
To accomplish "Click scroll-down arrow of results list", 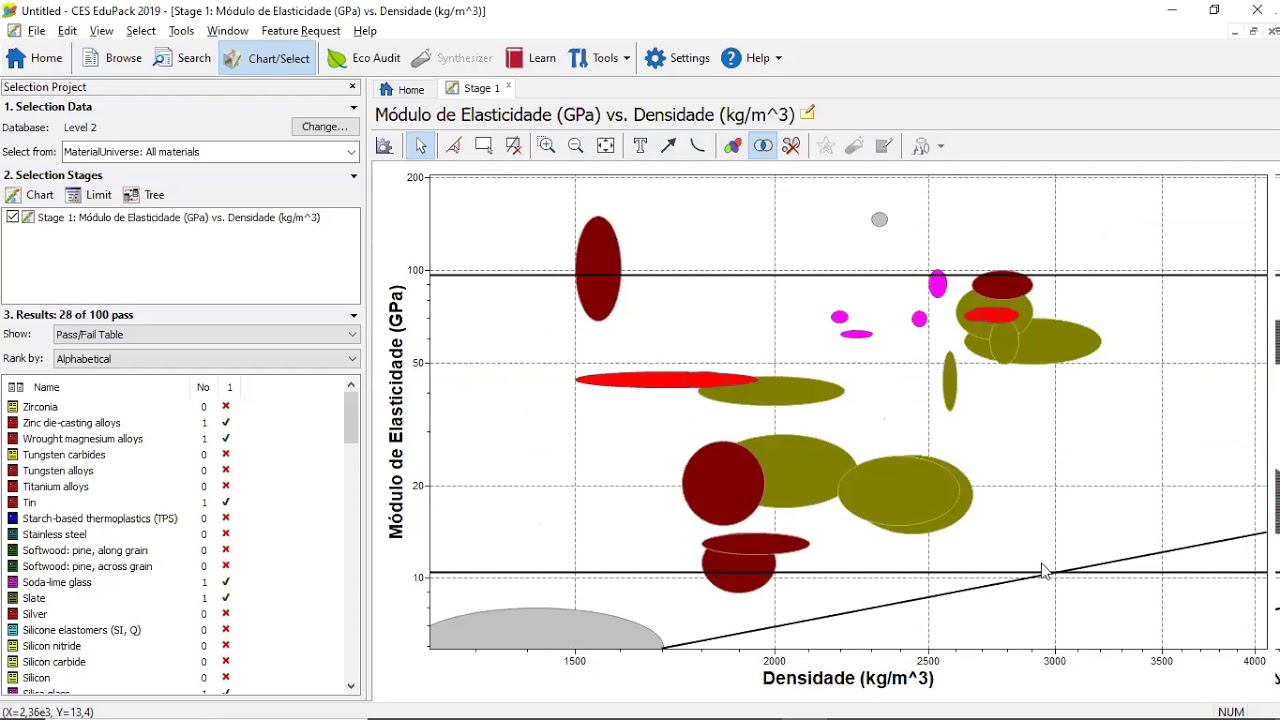I will click(351, 686).
